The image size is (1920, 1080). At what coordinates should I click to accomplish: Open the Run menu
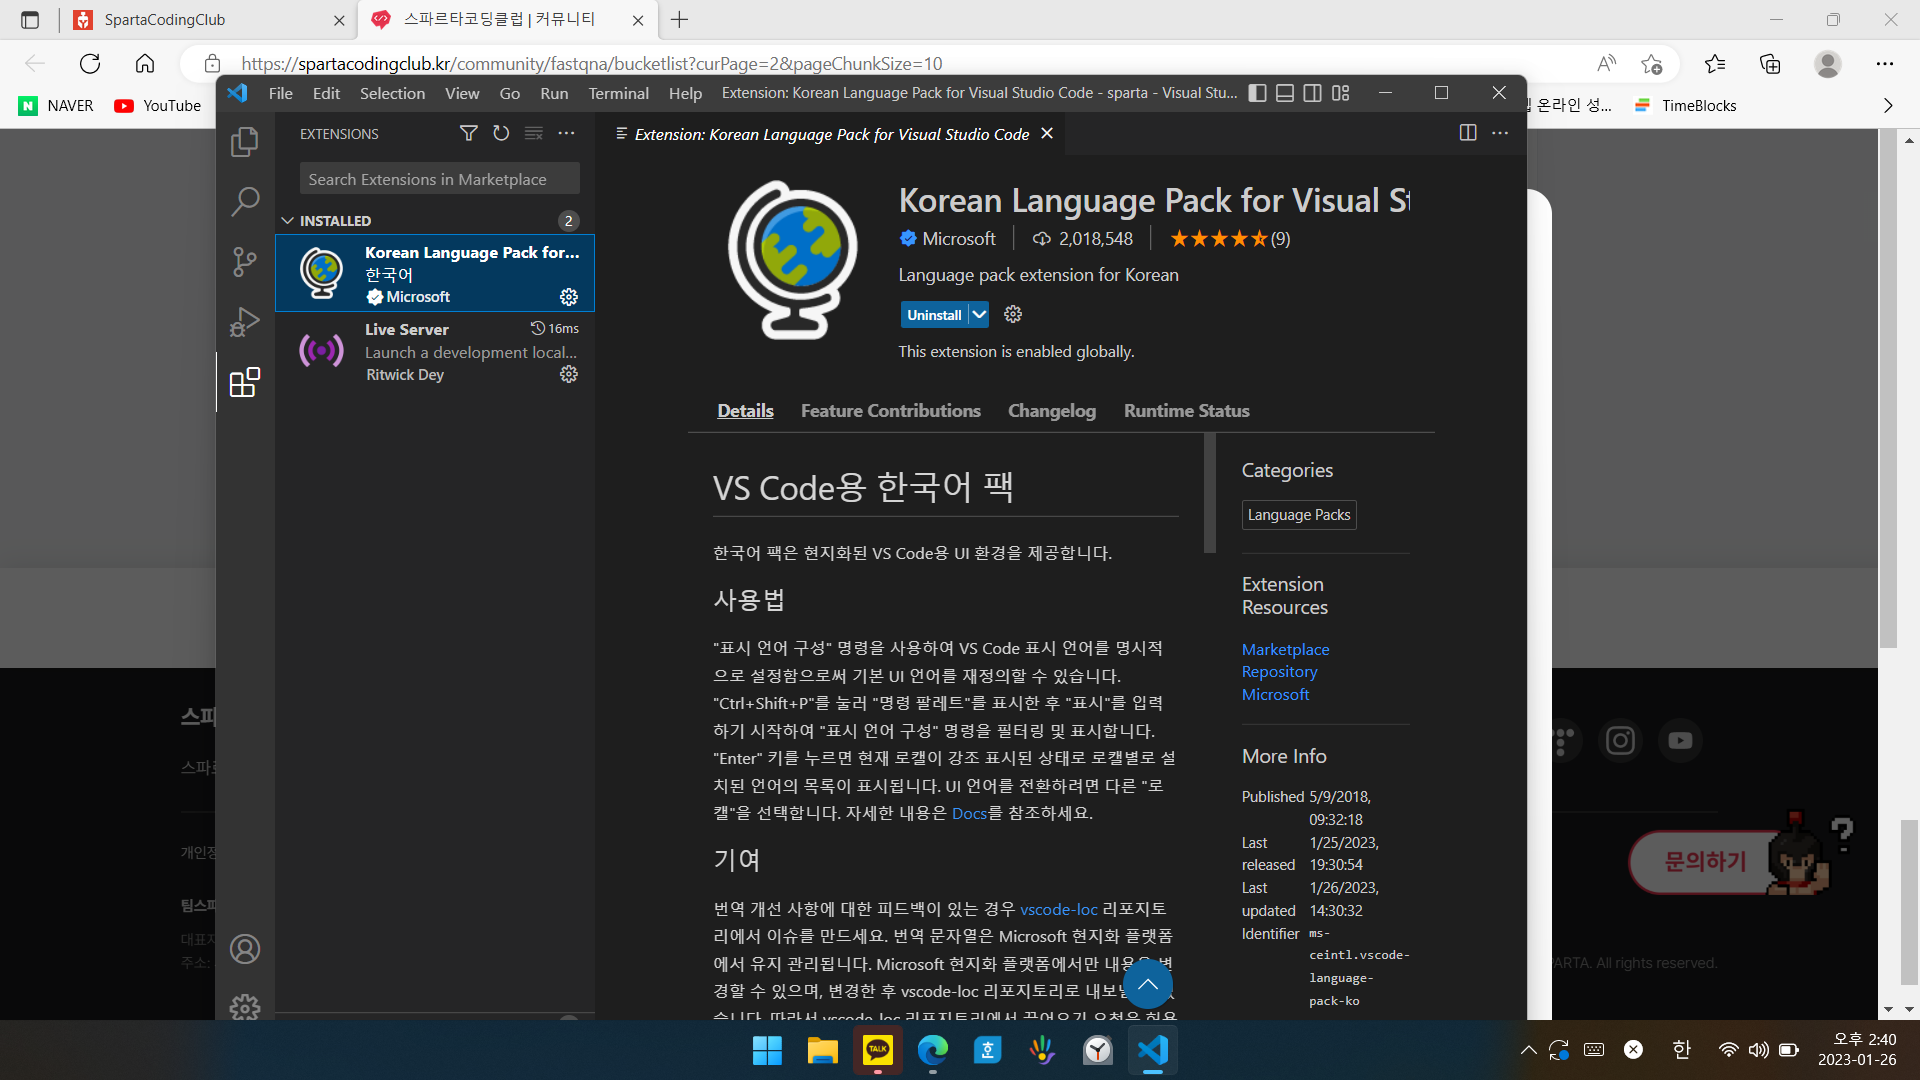(554, 93)
